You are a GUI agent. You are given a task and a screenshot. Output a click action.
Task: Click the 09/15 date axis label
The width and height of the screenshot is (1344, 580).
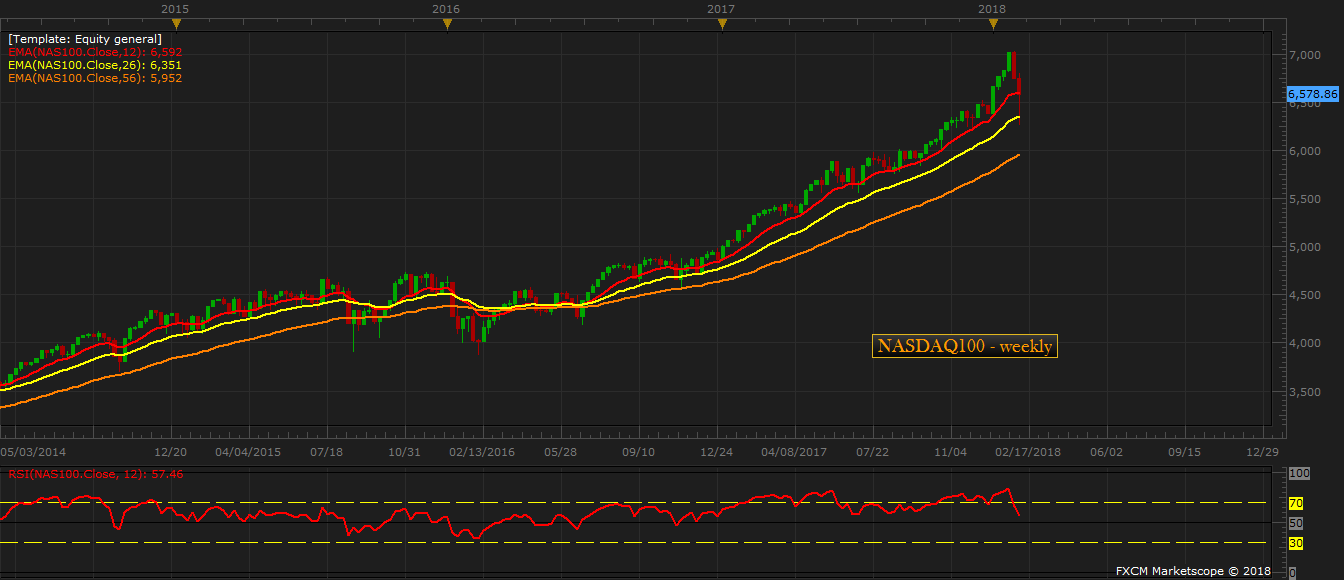(x=1183, y=452)
